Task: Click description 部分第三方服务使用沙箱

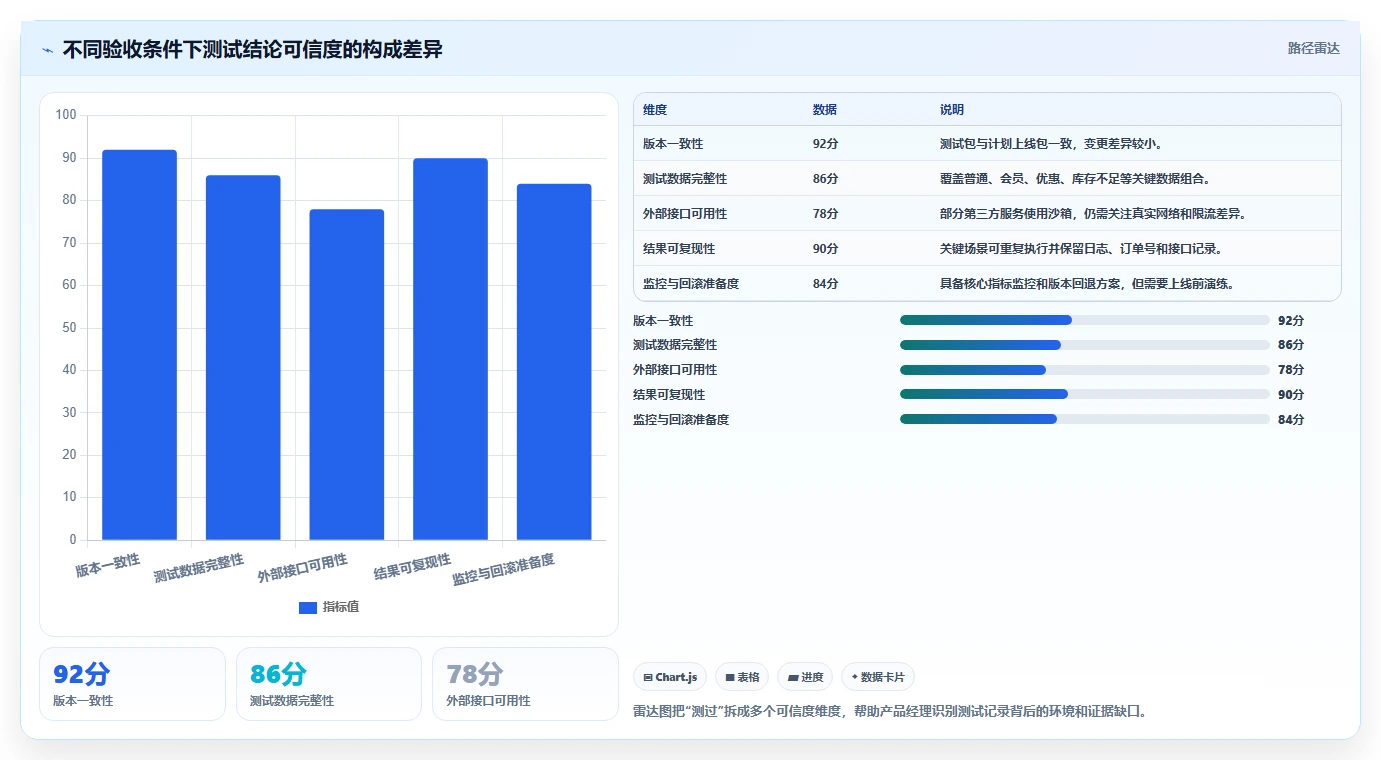Action: click(x=1093, y=214)
